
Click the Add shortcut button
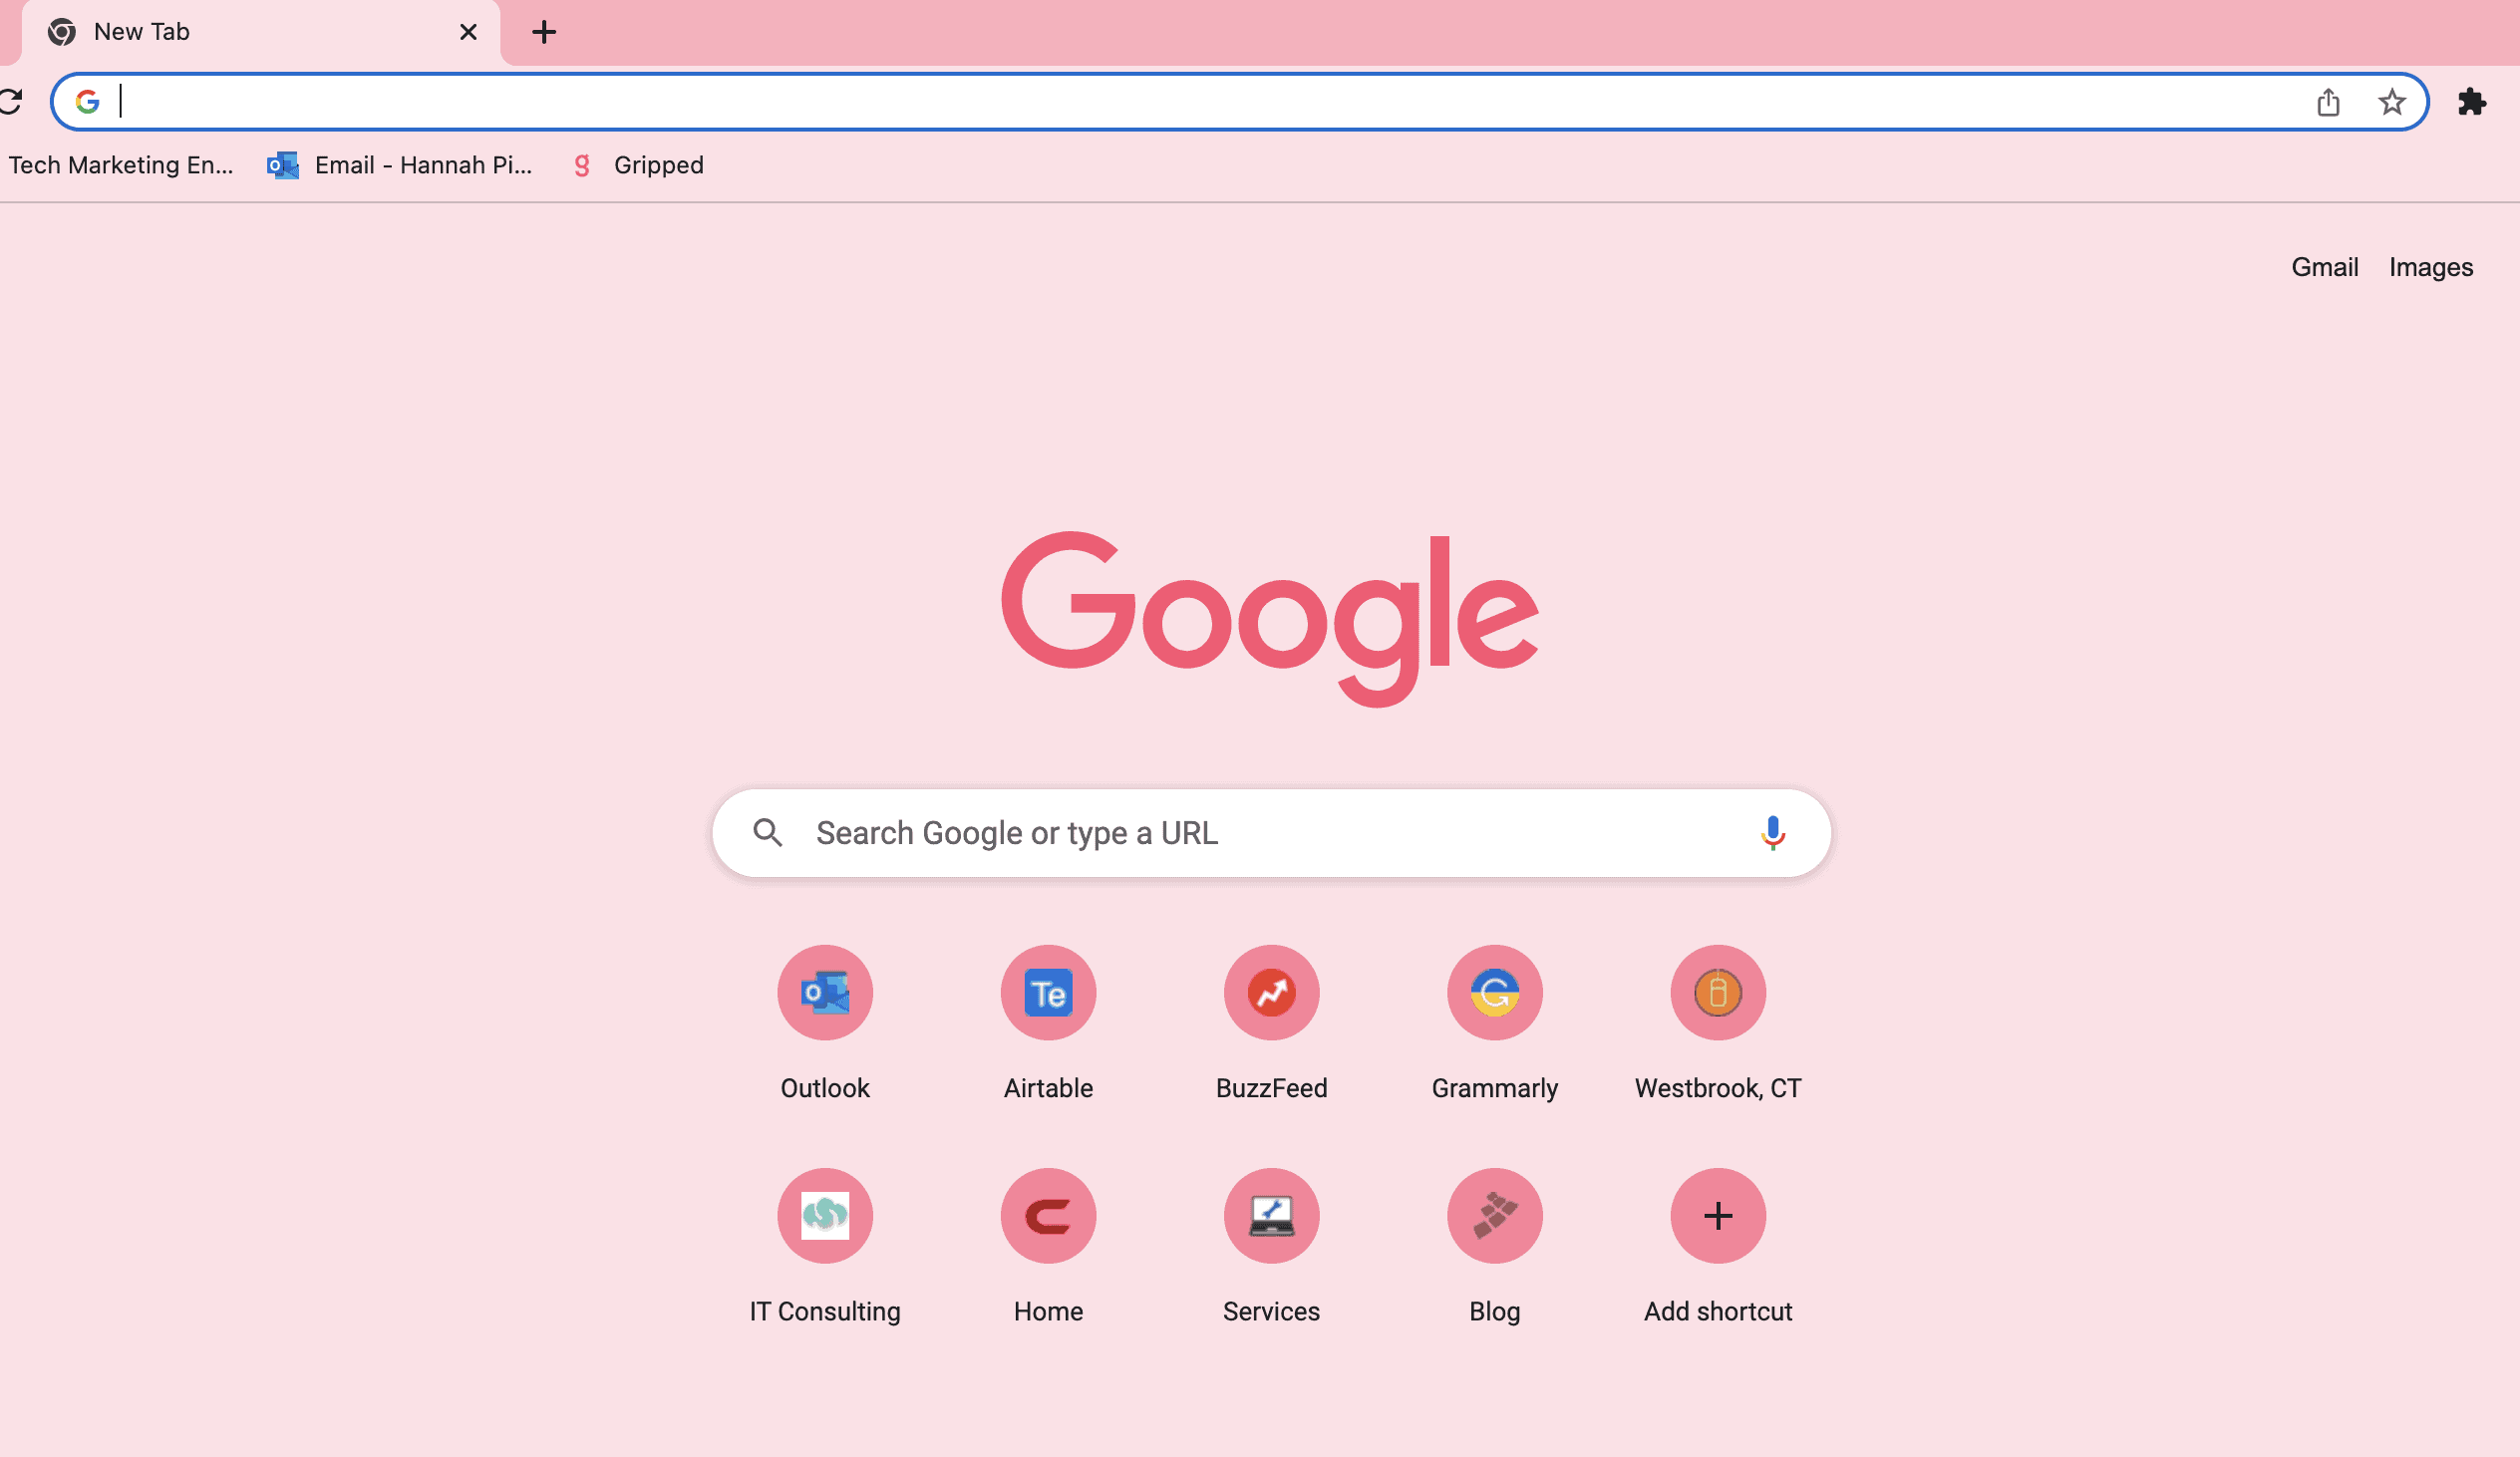click(1718, 1247)
